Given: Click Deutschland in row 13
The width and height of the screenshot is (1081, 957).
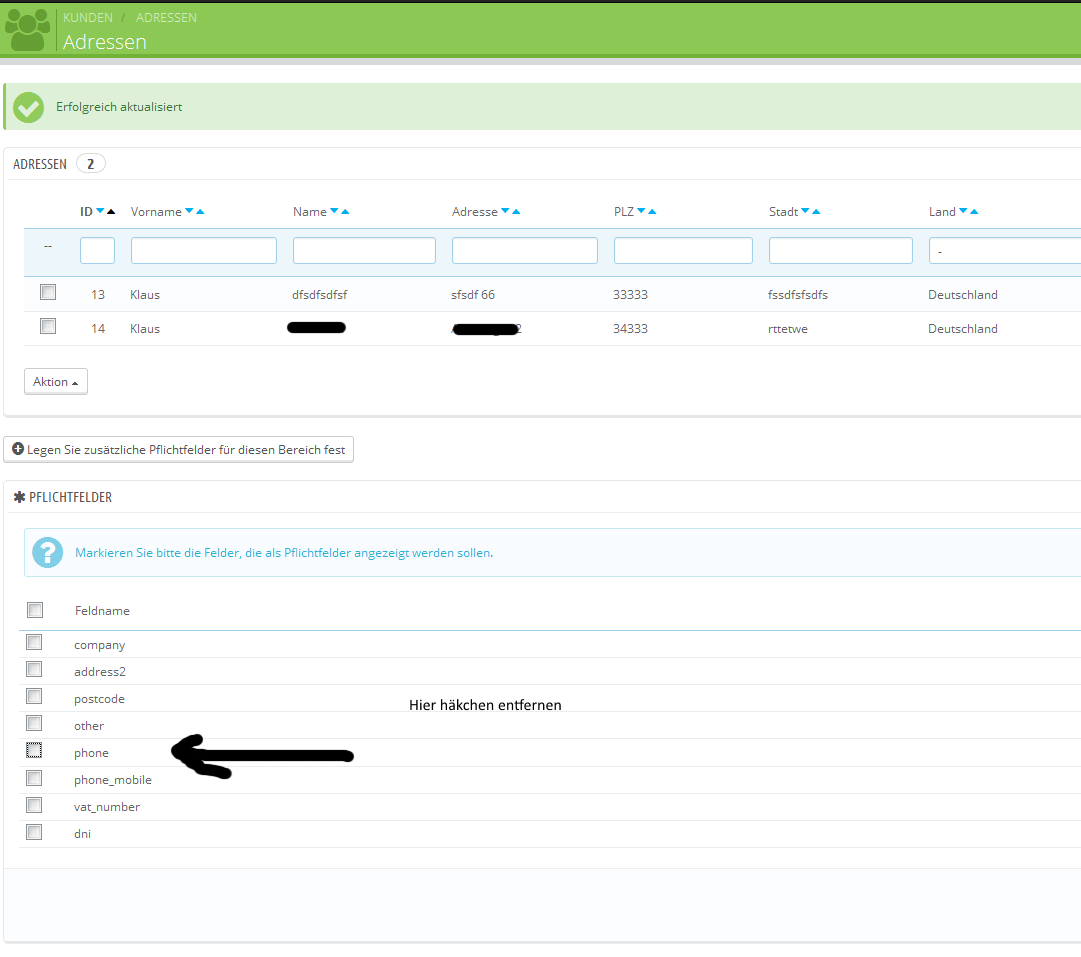Looking at the screenshot, I should click(x=962, y=294).
